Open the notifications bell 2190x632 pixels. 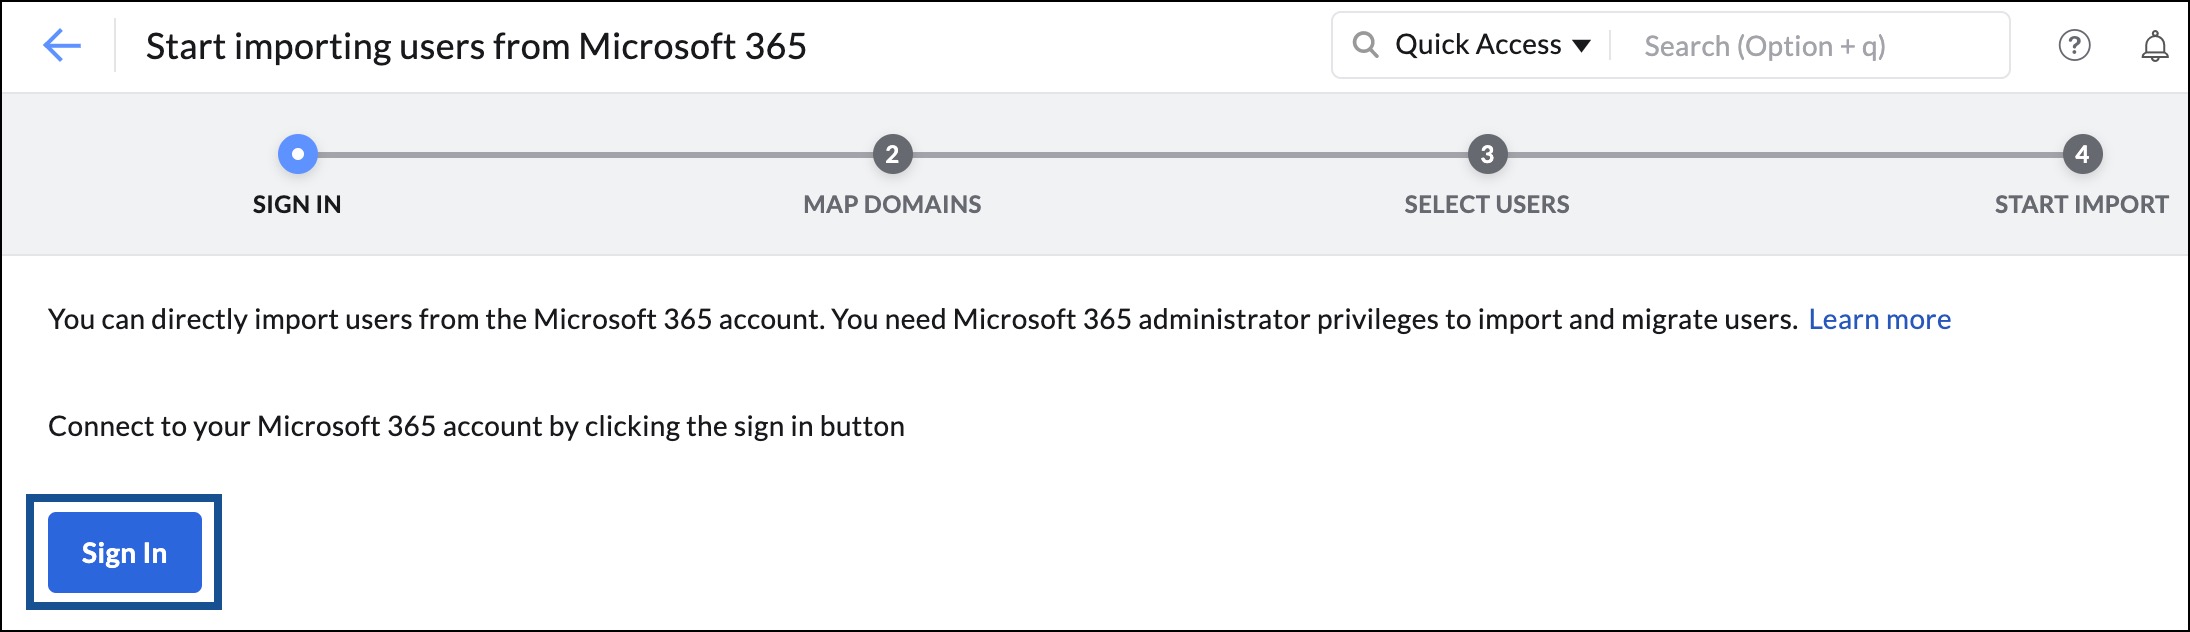(x=2154, y=46)
